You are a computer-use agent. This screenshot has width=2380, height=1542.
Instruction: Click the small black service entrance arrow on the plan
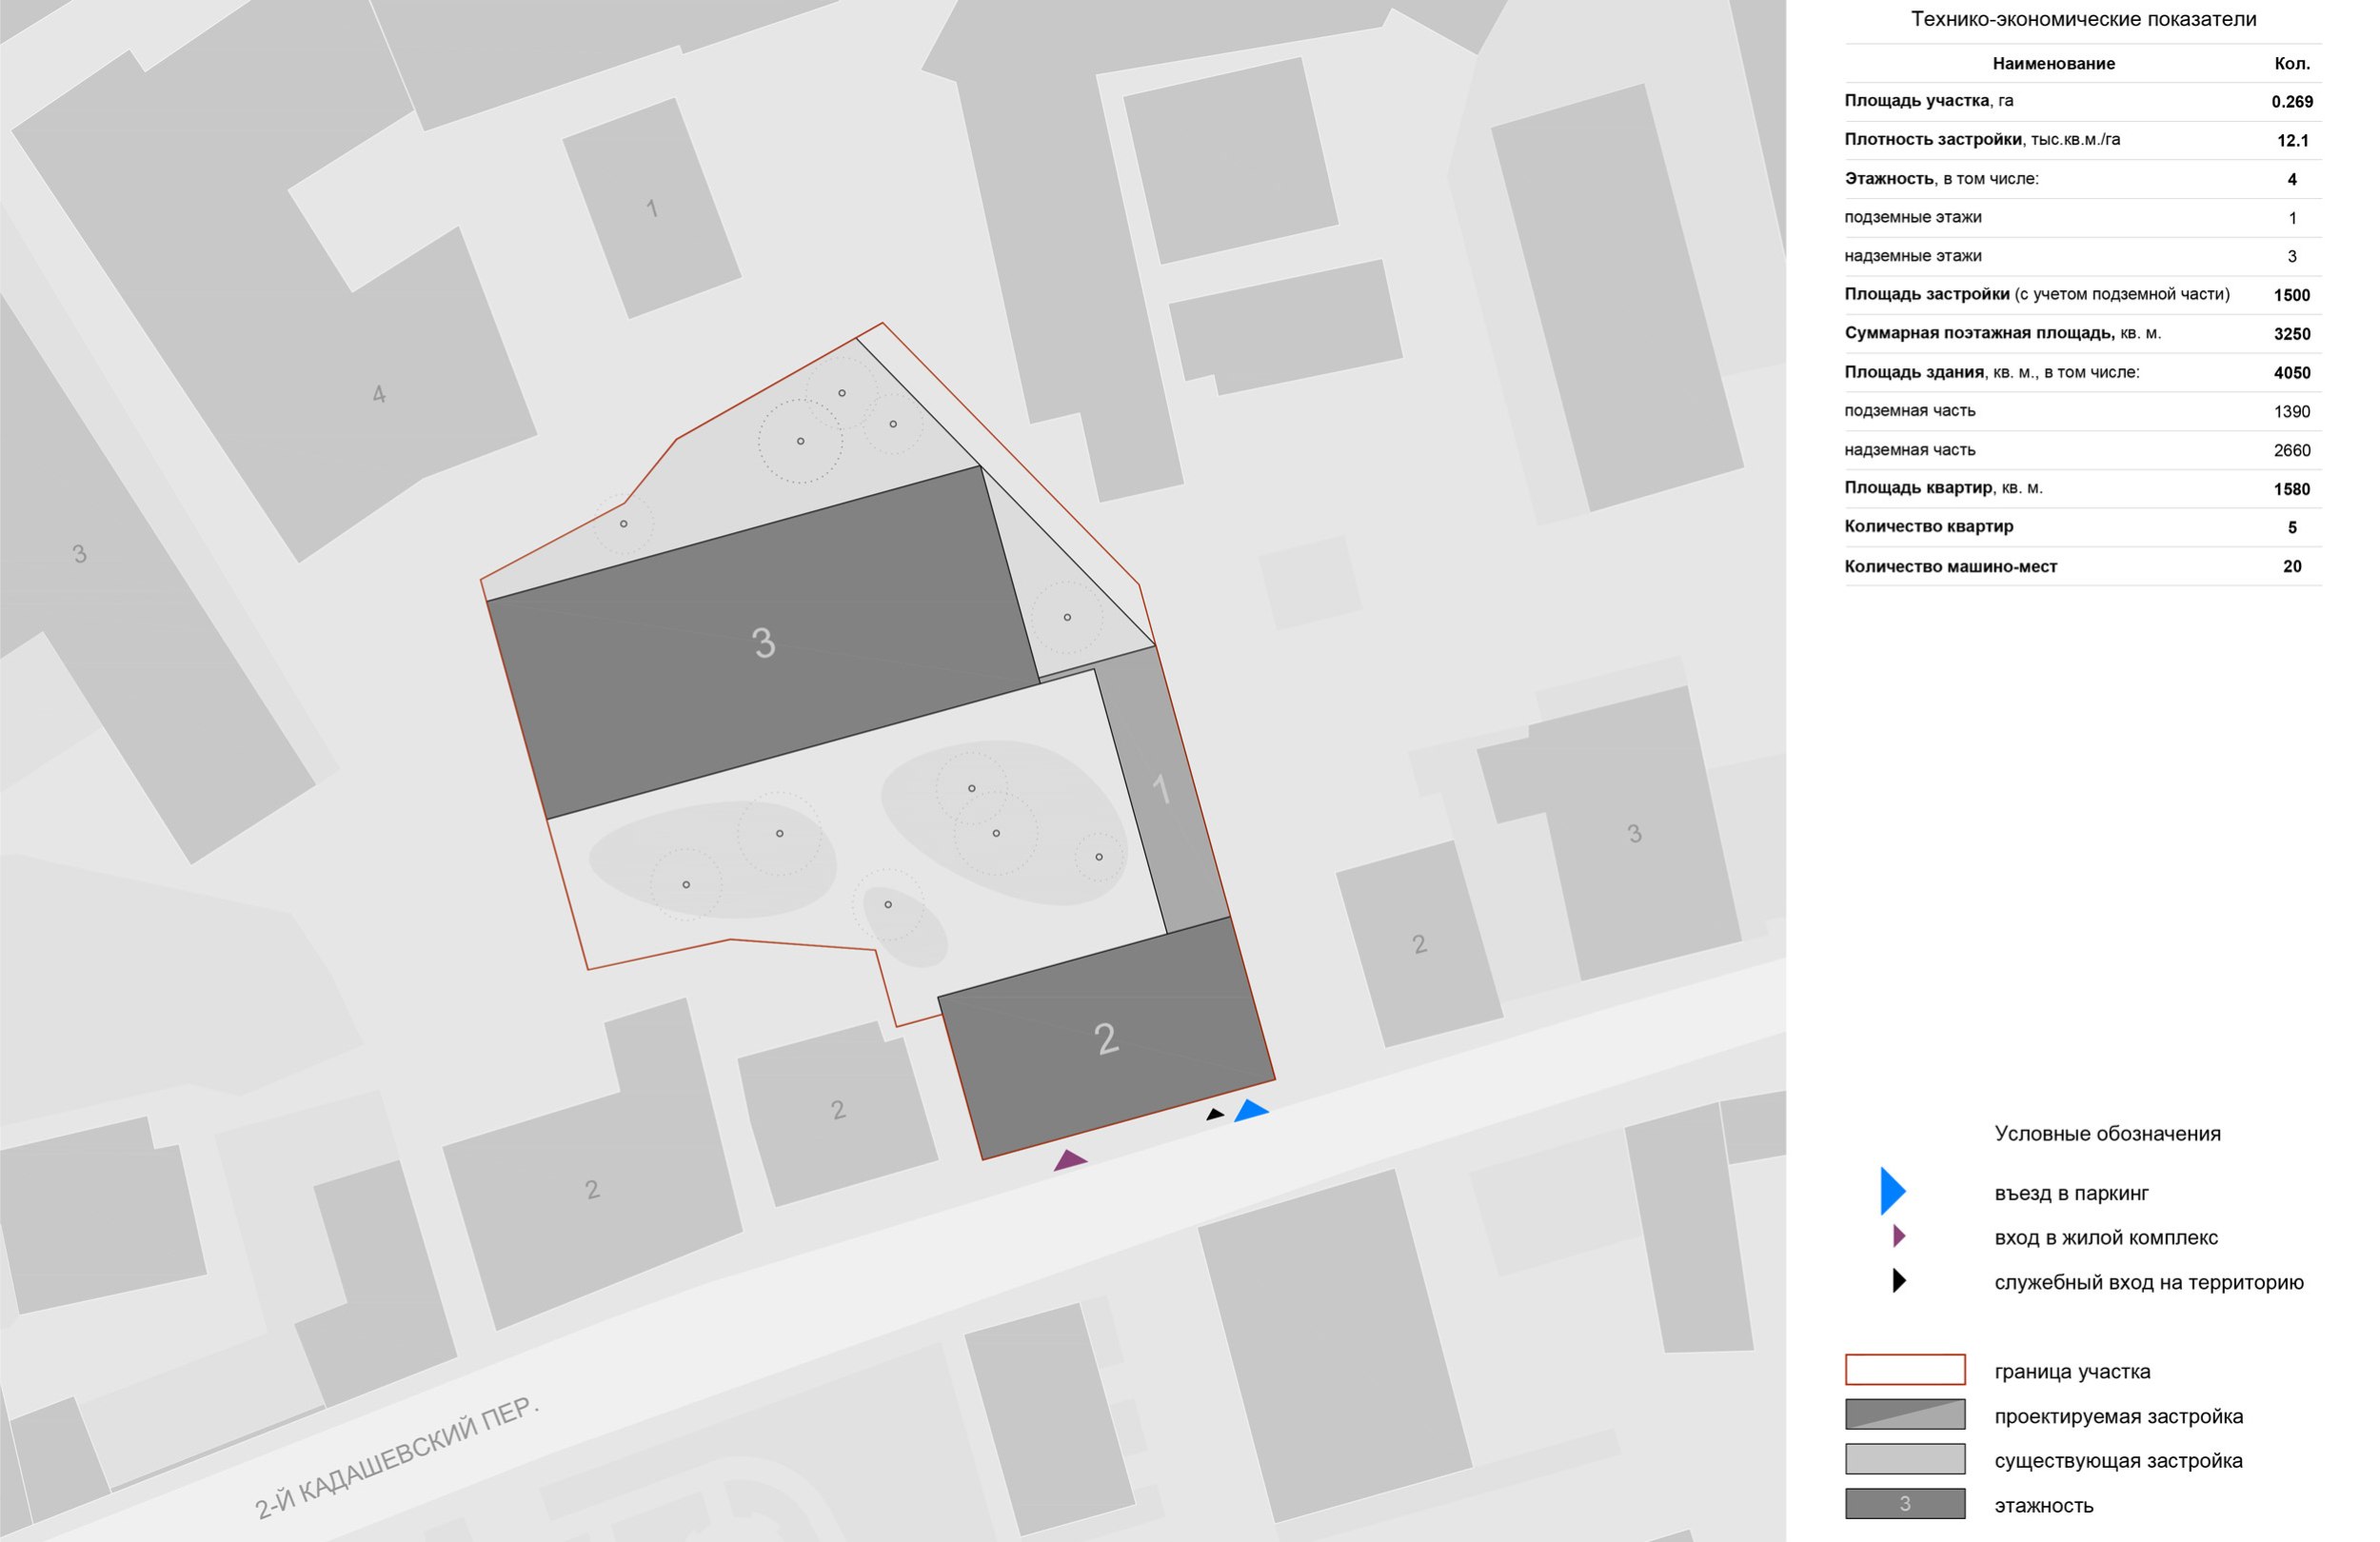coord(1215,1114)
